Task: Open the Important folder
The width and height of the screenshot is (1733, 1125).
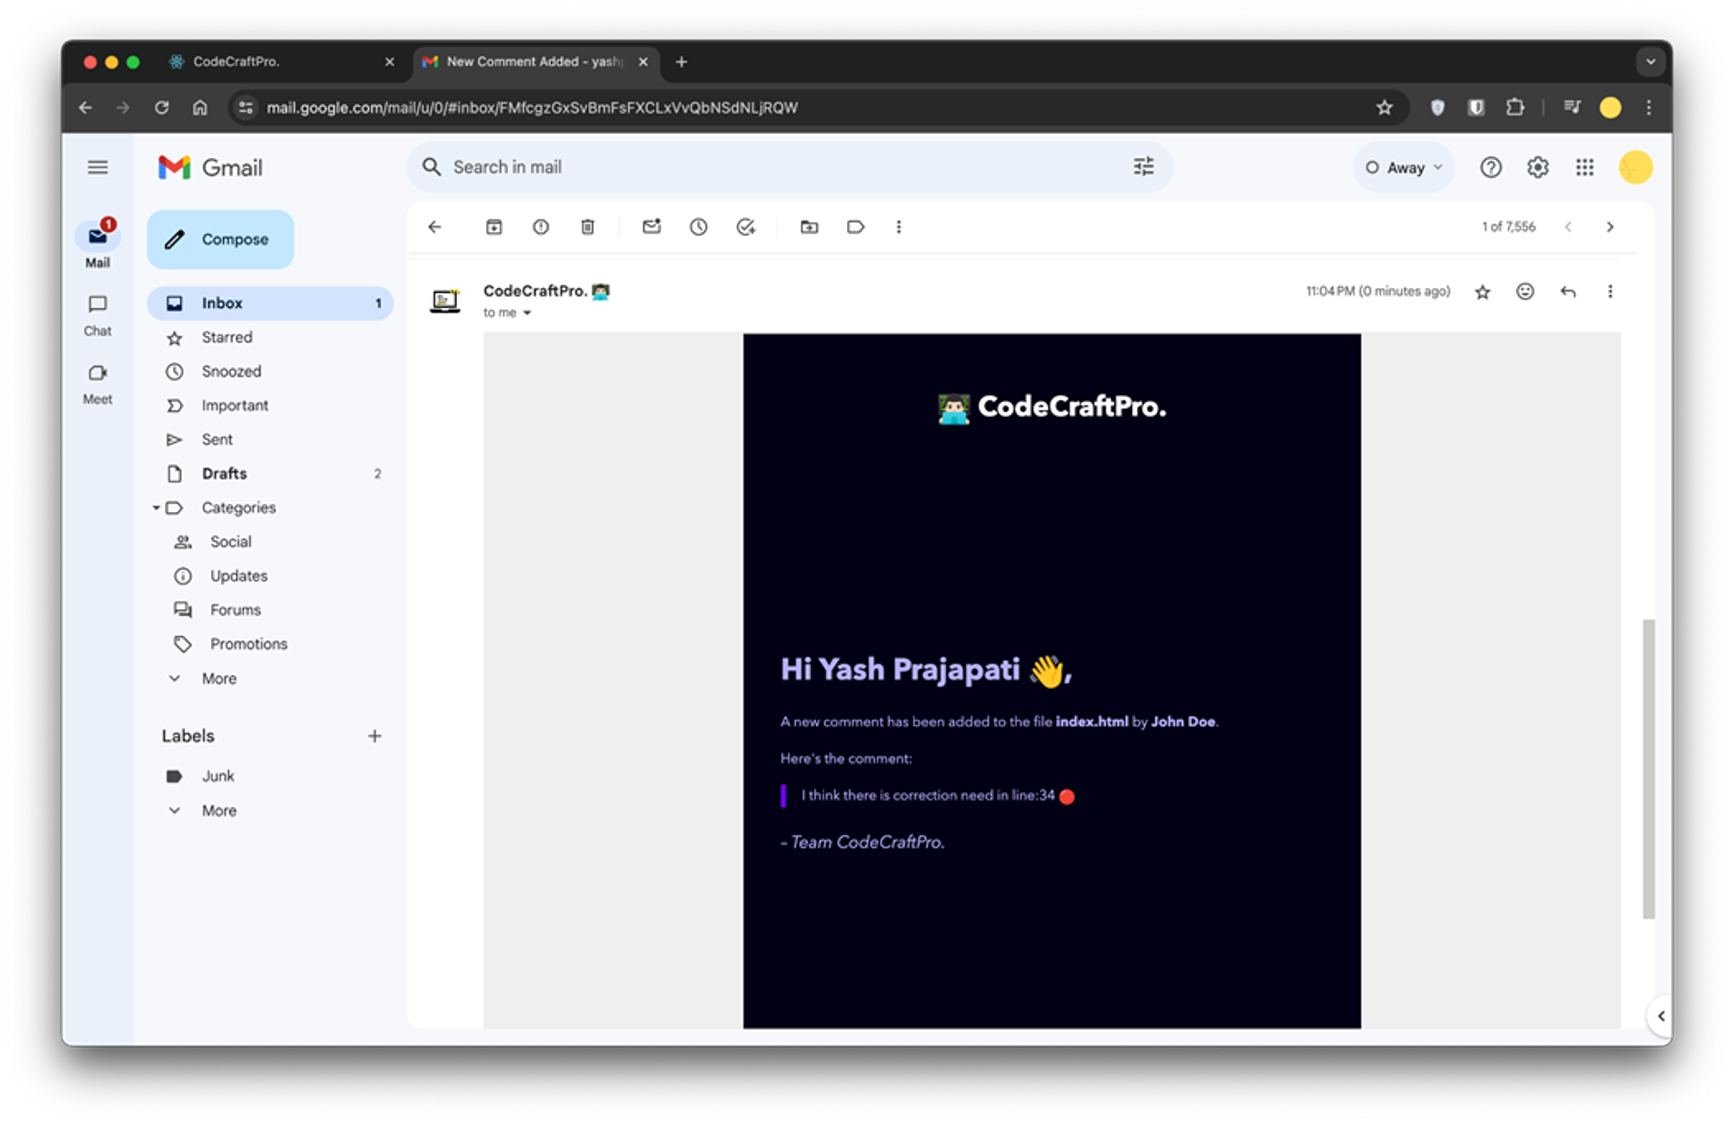Action: click(x=270, y=405)
